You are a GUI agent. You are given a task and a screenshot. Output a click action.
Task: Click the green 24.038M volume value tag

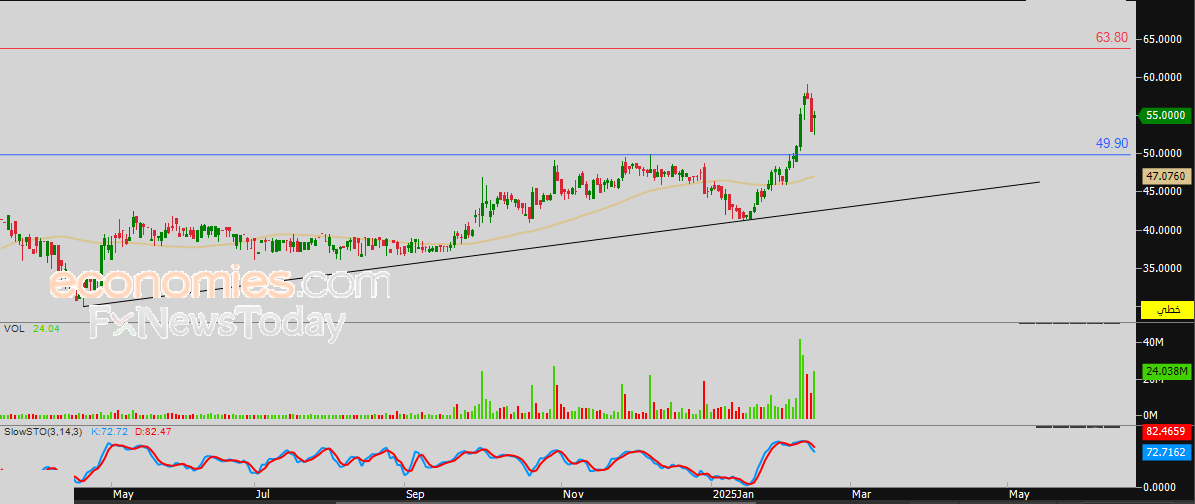pyautogui.click(x=1165, y=371)
